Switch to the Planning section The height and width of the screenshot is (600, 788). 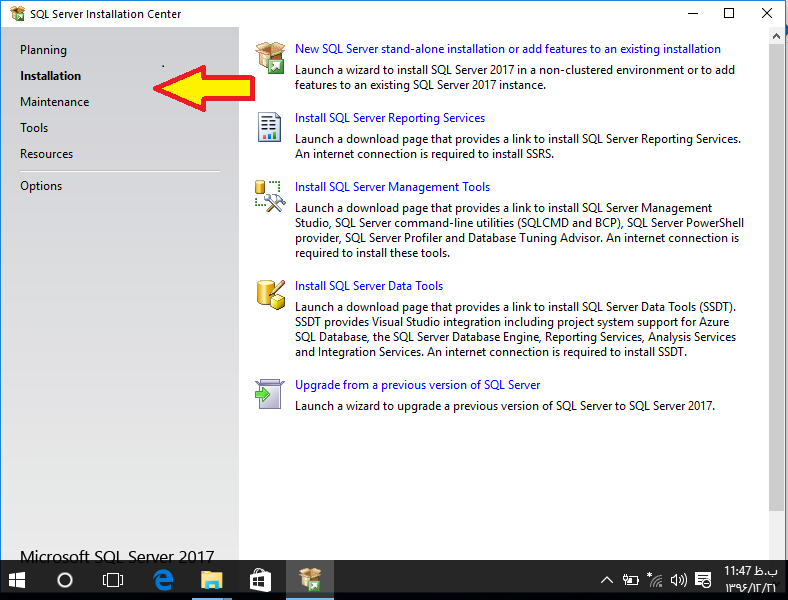(x=43, y=50)
